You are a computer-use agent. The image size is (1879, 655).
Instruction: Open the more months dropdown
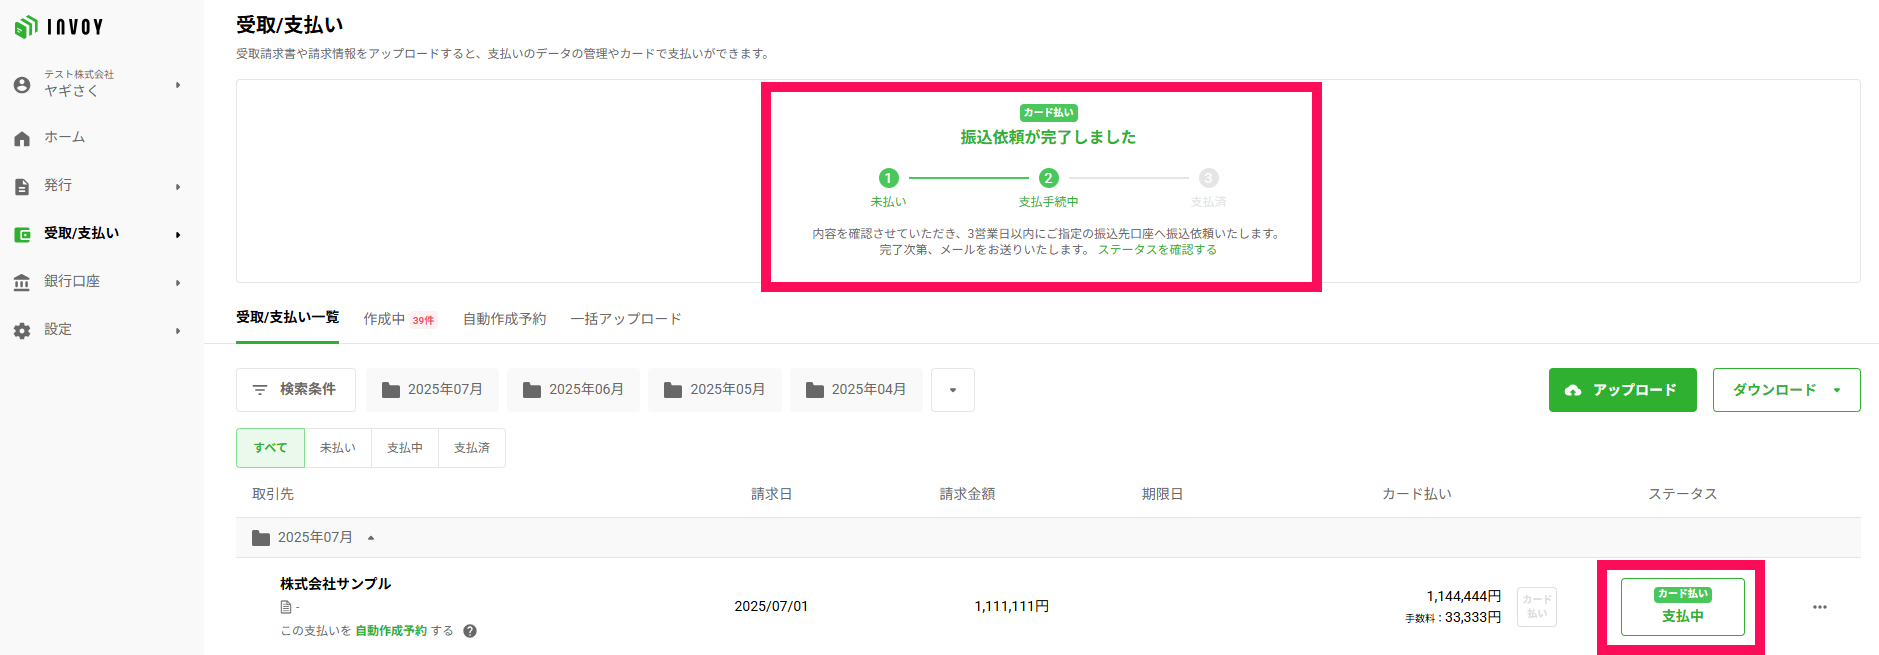[953, 390]
